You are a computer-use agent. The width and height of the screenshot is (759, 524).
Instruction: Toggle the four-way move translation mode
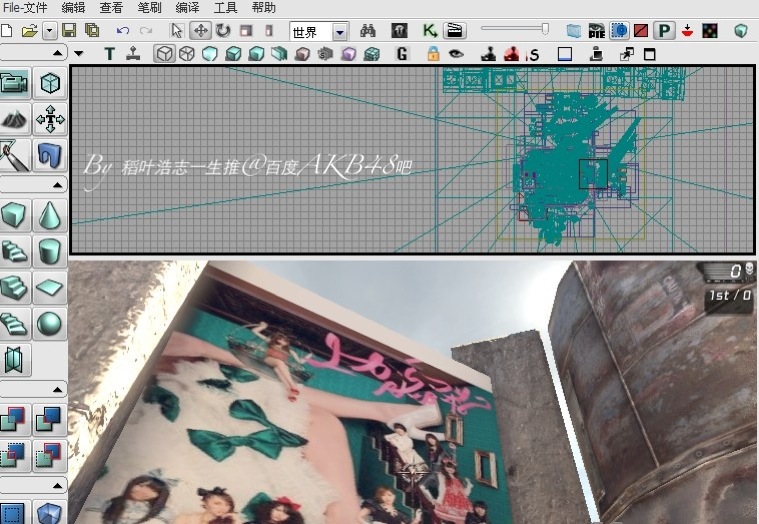[x=200, y=31]
